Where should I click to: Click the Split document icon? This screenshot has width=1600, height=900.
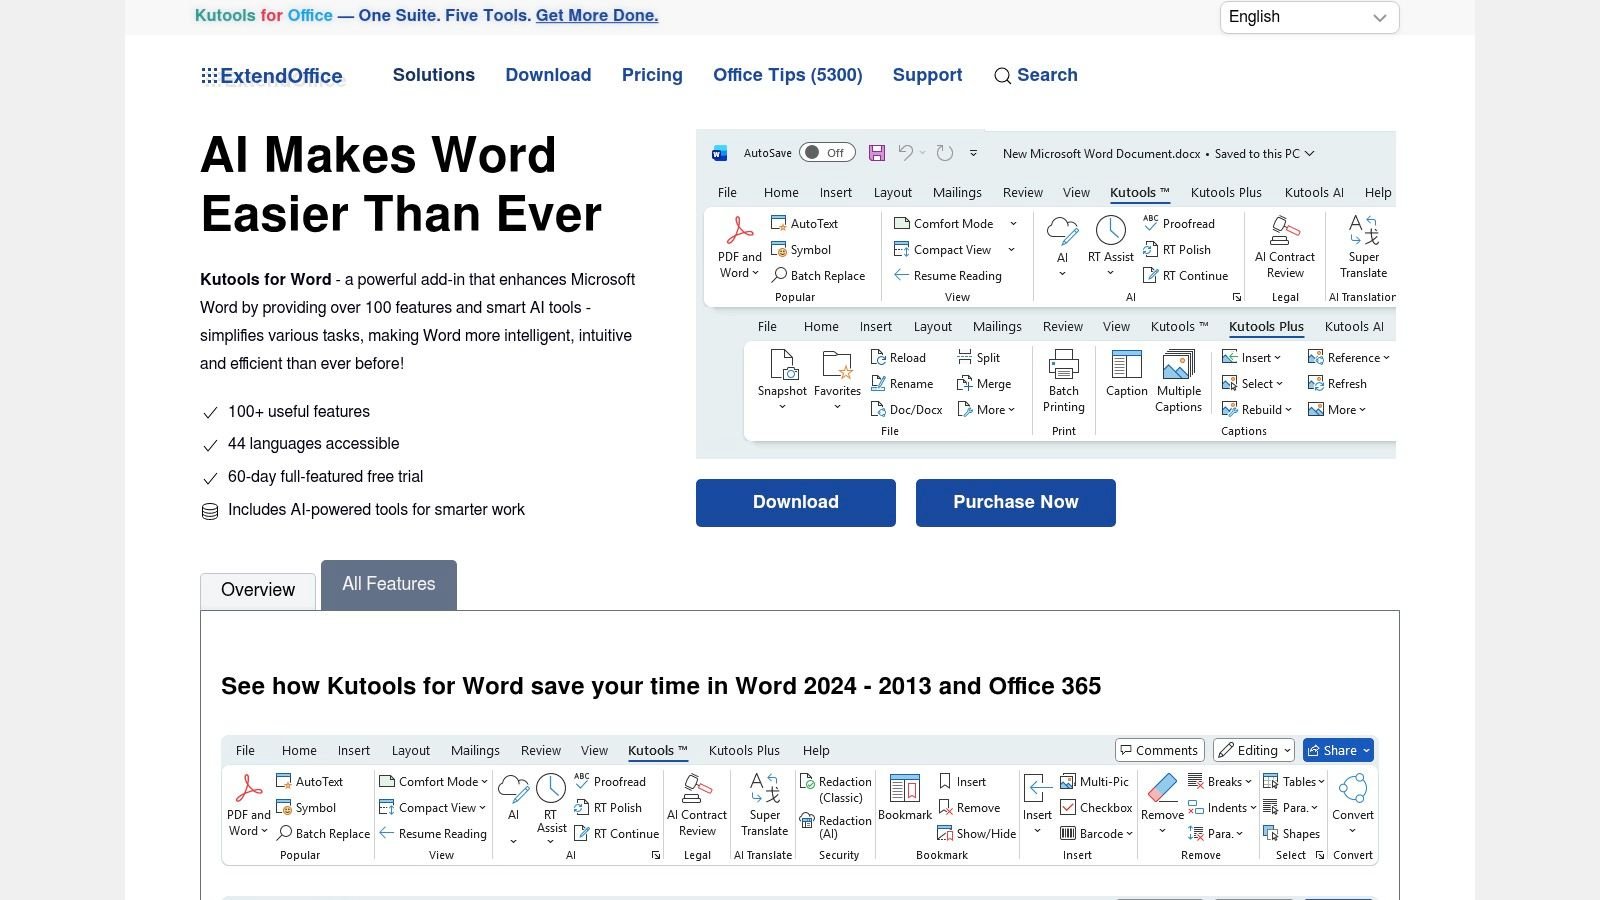click(x=965, y=357)
